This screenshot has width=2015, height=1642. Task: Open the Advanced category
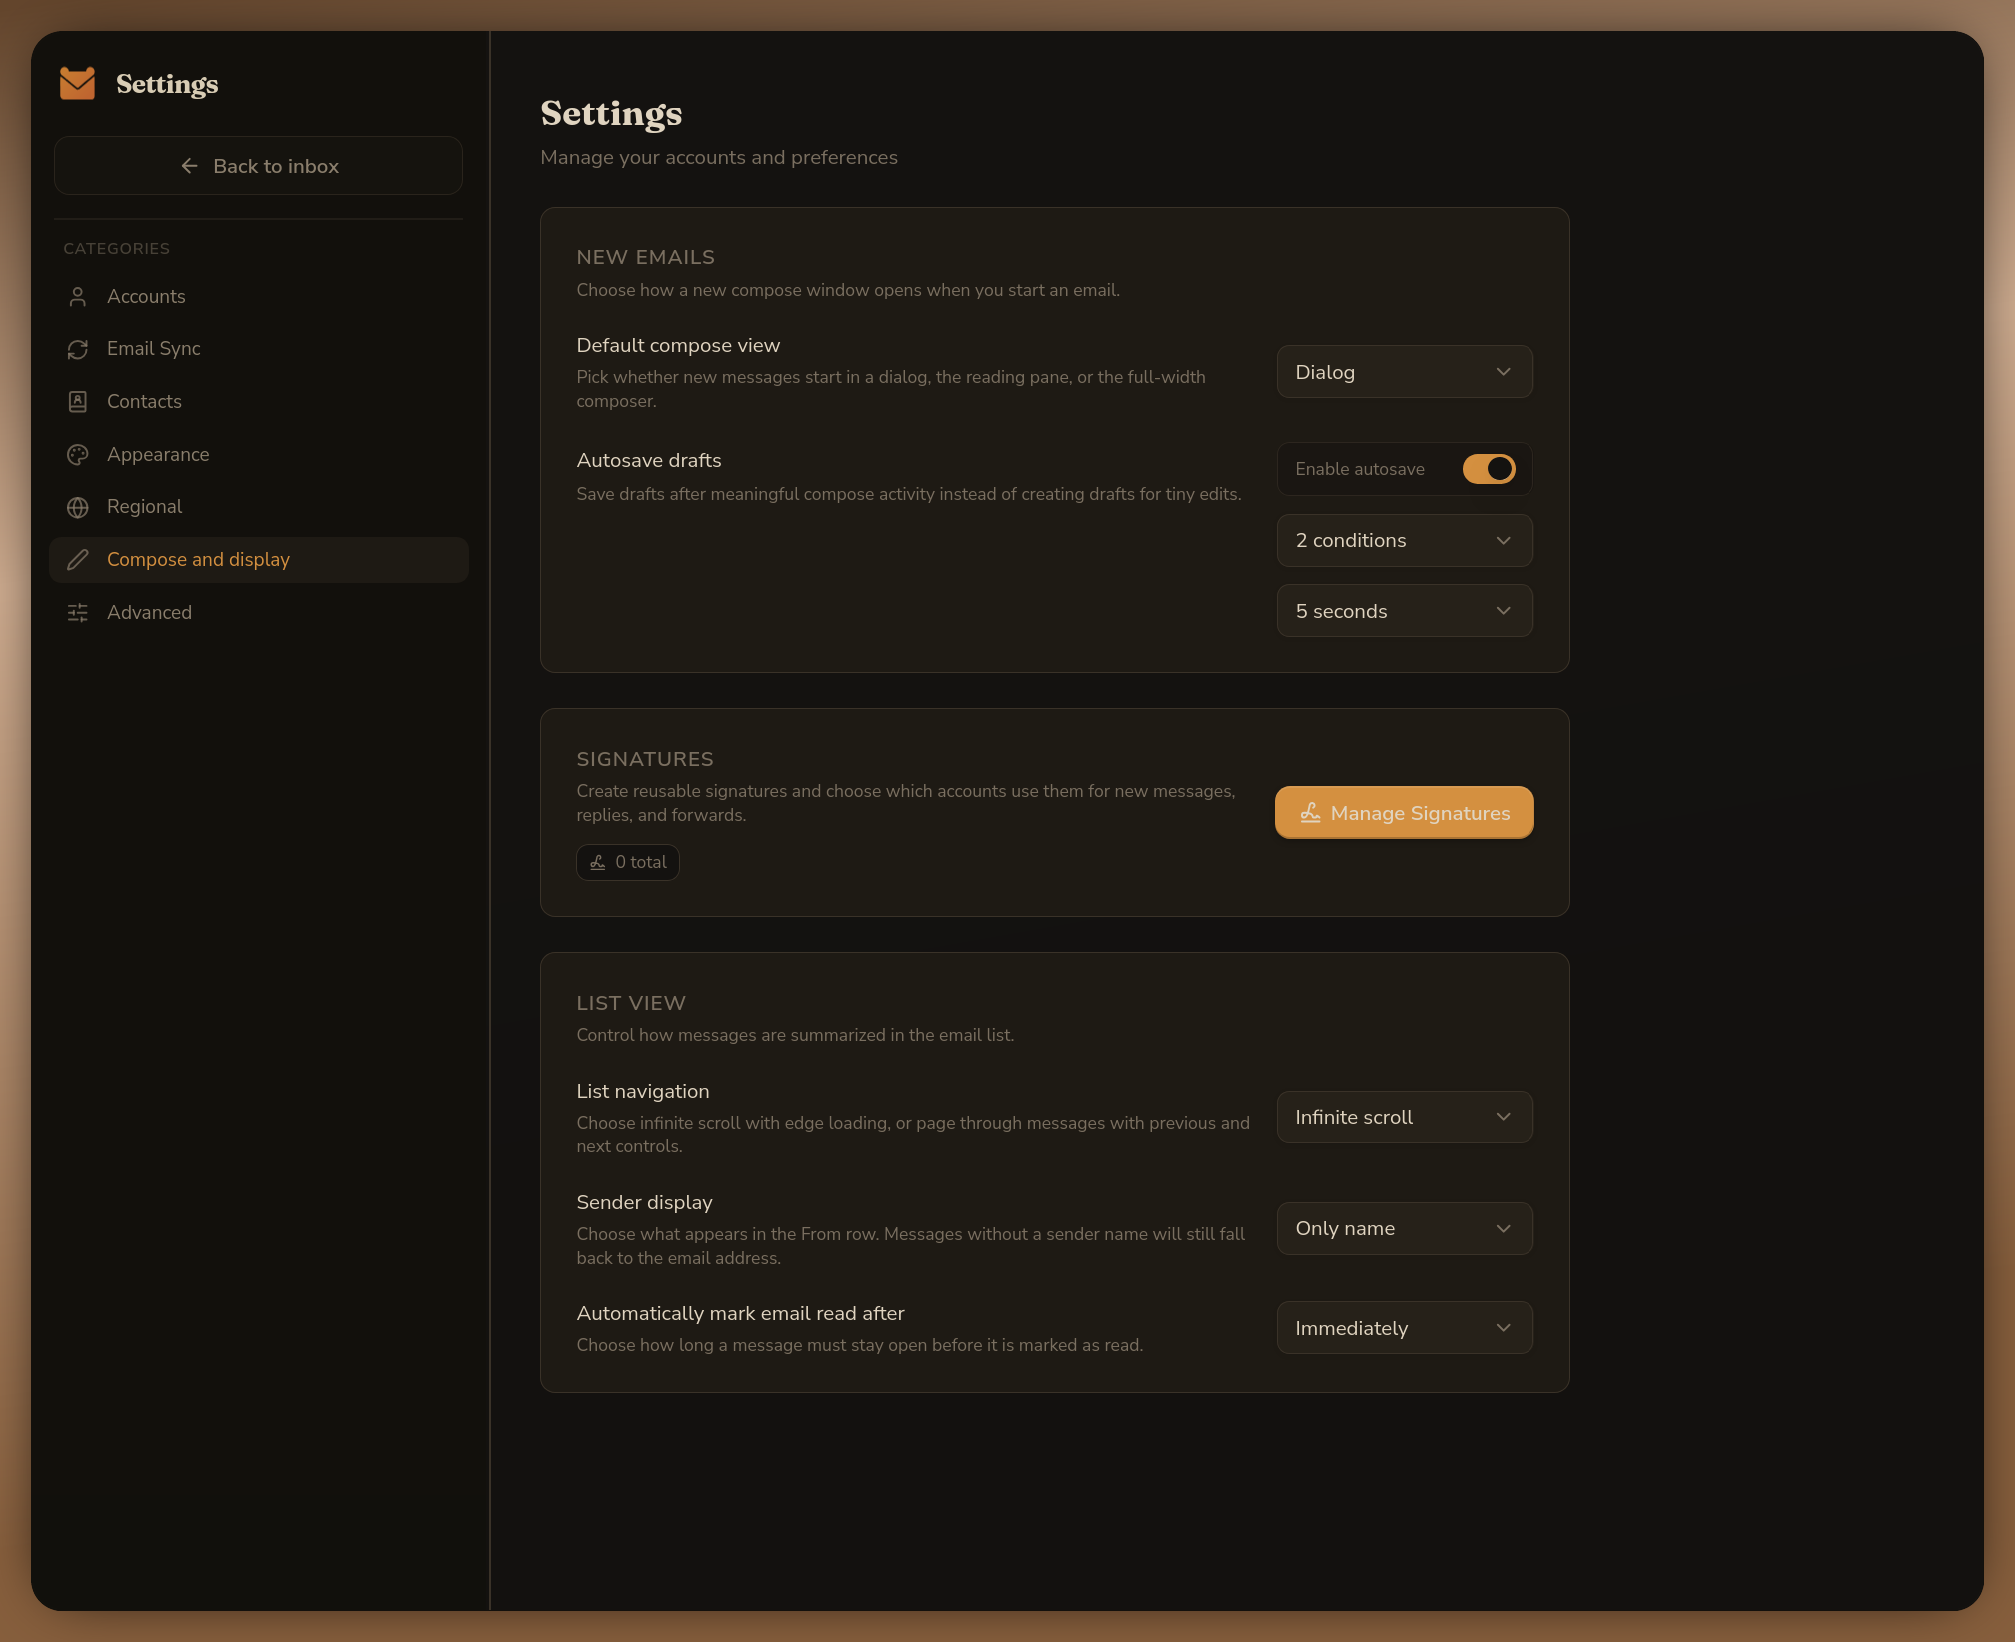coord(258,613)
